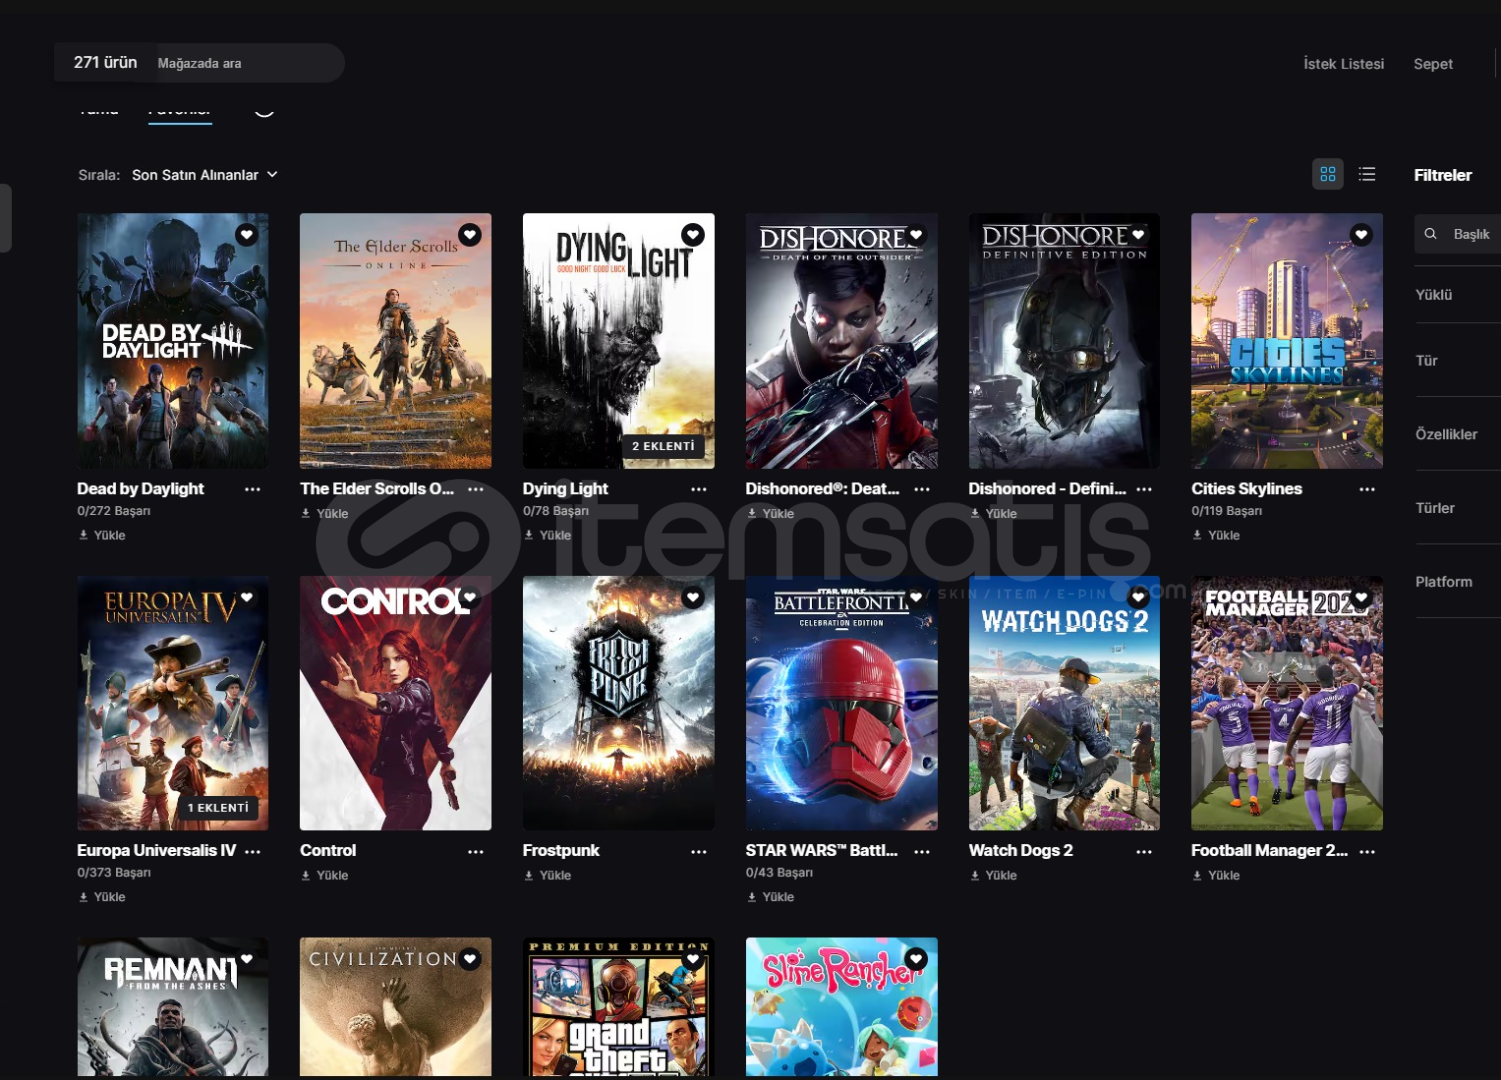This screenshot has width=1501, height=1080.
Task: Open three-dot menu for Dishonored Death of Outsider
Action: 922,489
